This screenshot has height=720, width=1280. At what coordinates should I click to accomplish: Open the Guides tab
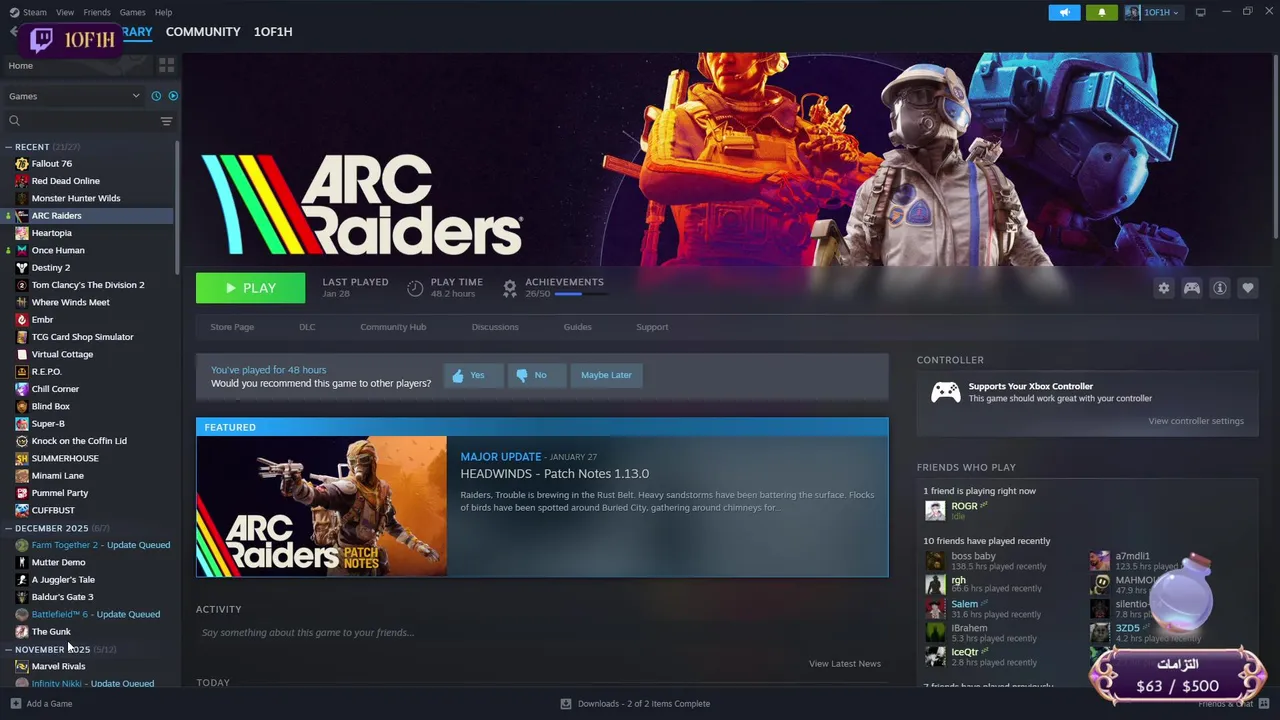tap(577, 327)
